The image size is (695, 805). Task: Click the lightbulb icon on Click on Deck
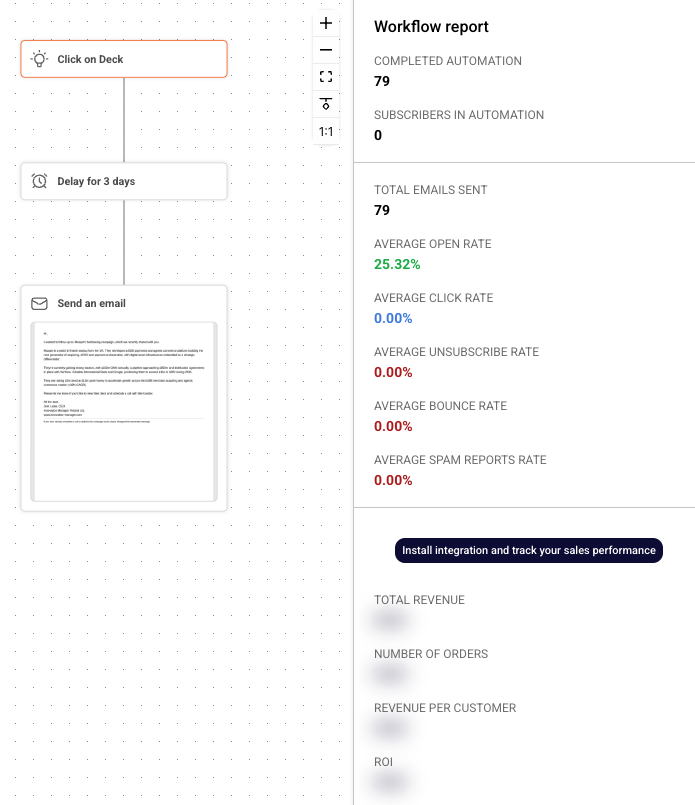(40, 59)
